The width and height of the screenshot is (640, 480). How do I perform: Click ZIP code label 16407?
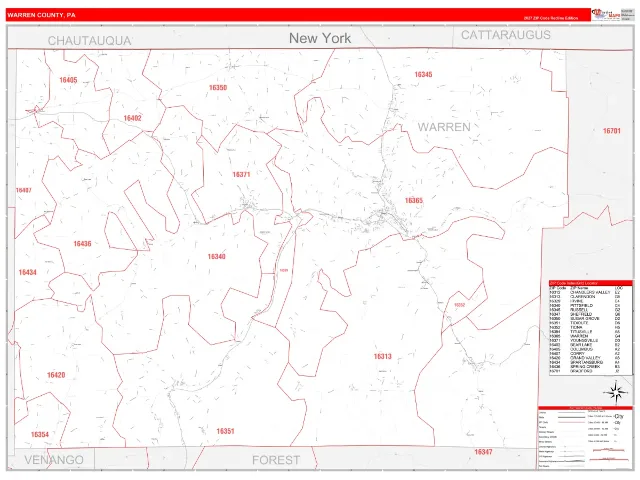click(x=24, y=190)
